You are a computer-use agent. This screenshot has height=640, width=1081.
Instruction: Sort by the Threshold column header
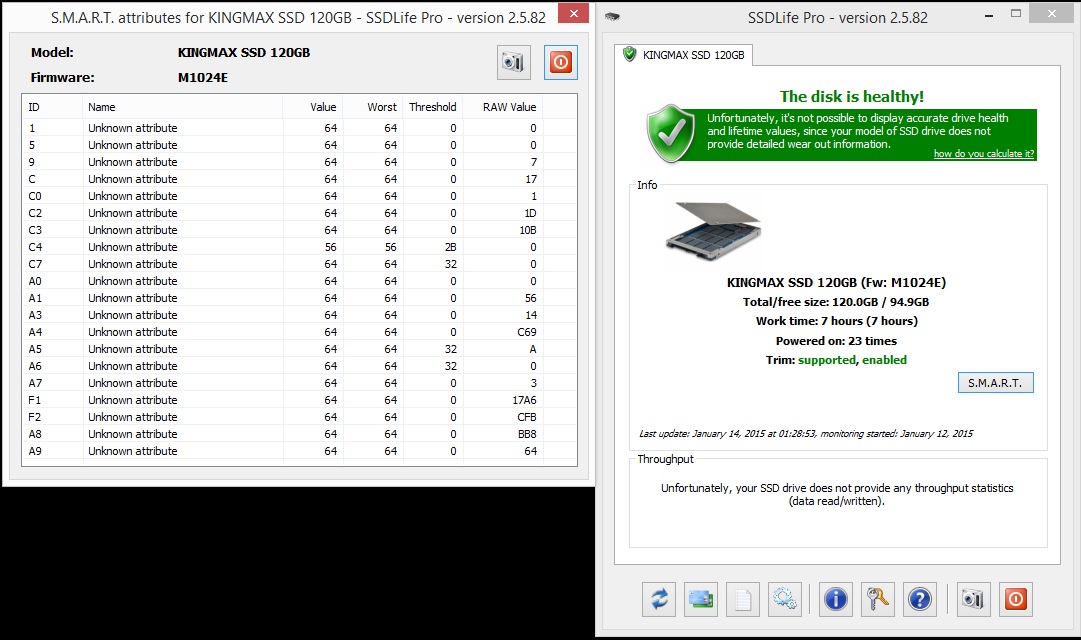(x=432, y=107)
